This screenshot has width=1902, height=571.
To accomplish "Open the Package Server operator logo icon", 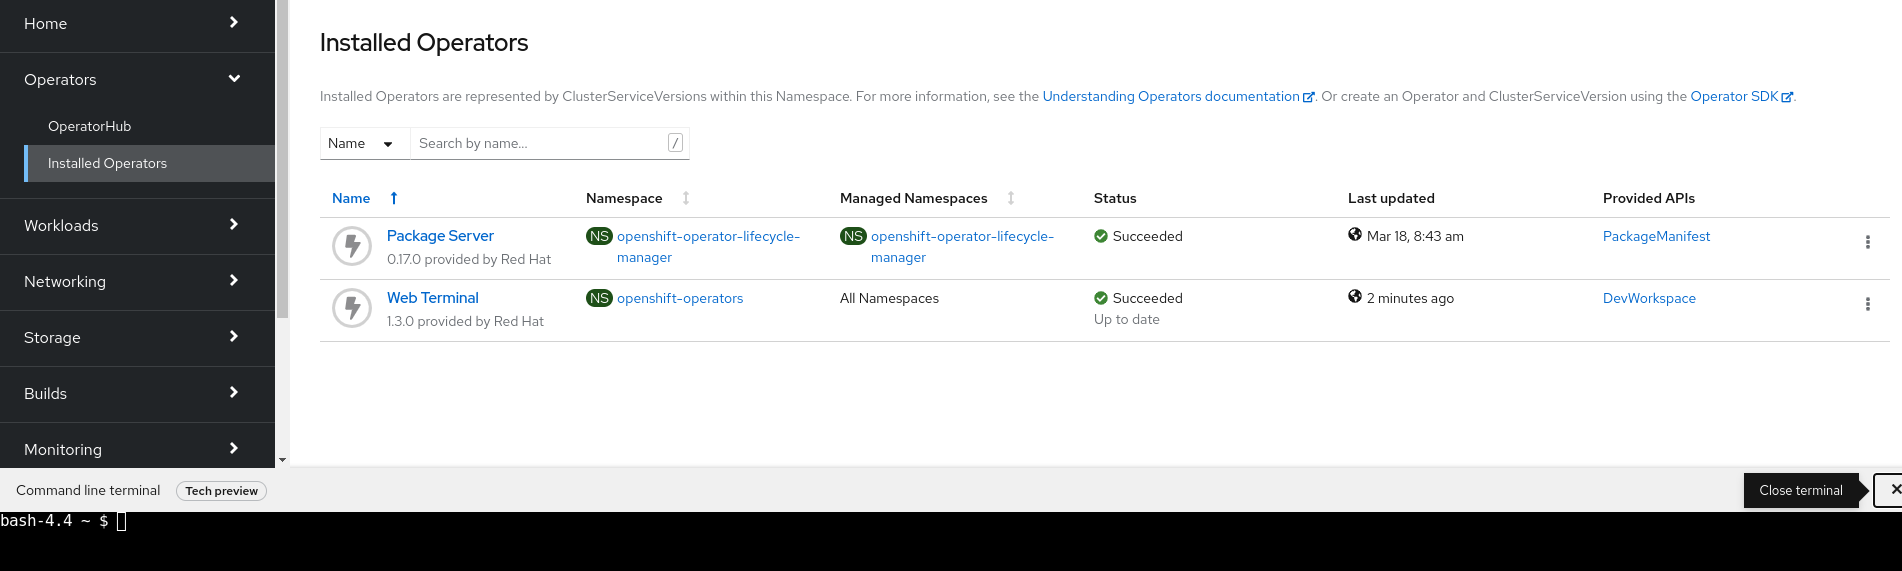I will pyautogui.click(x=352, y=245).
